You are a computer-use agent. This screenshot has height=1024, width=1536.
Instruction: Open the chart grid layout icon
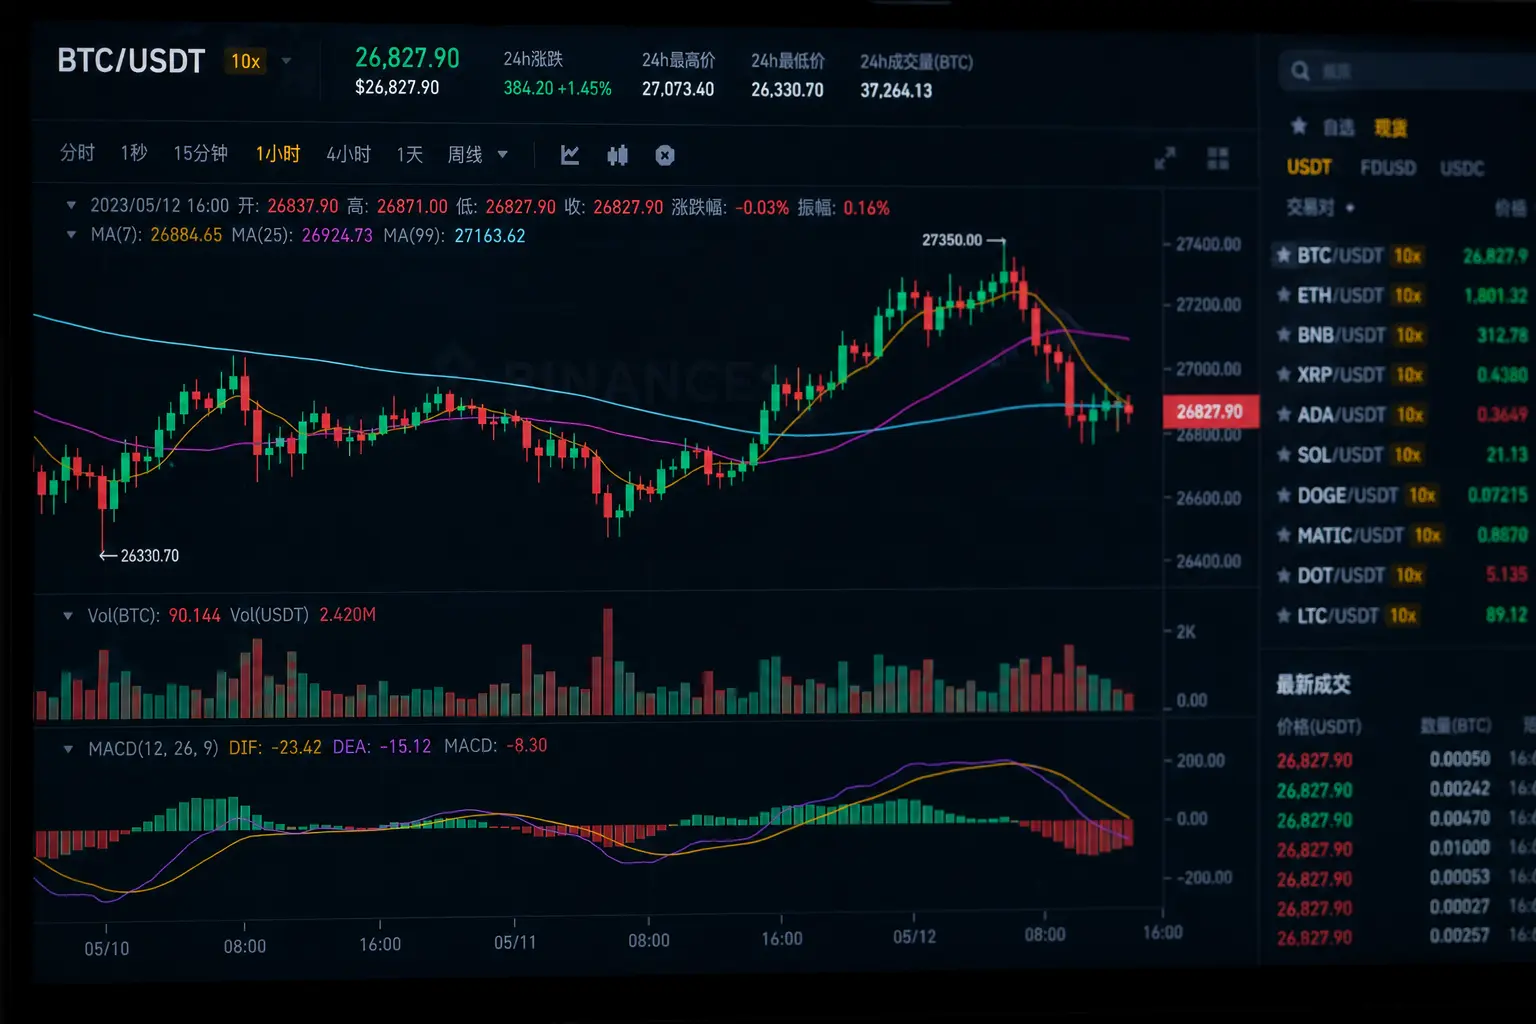(1218, 158)
